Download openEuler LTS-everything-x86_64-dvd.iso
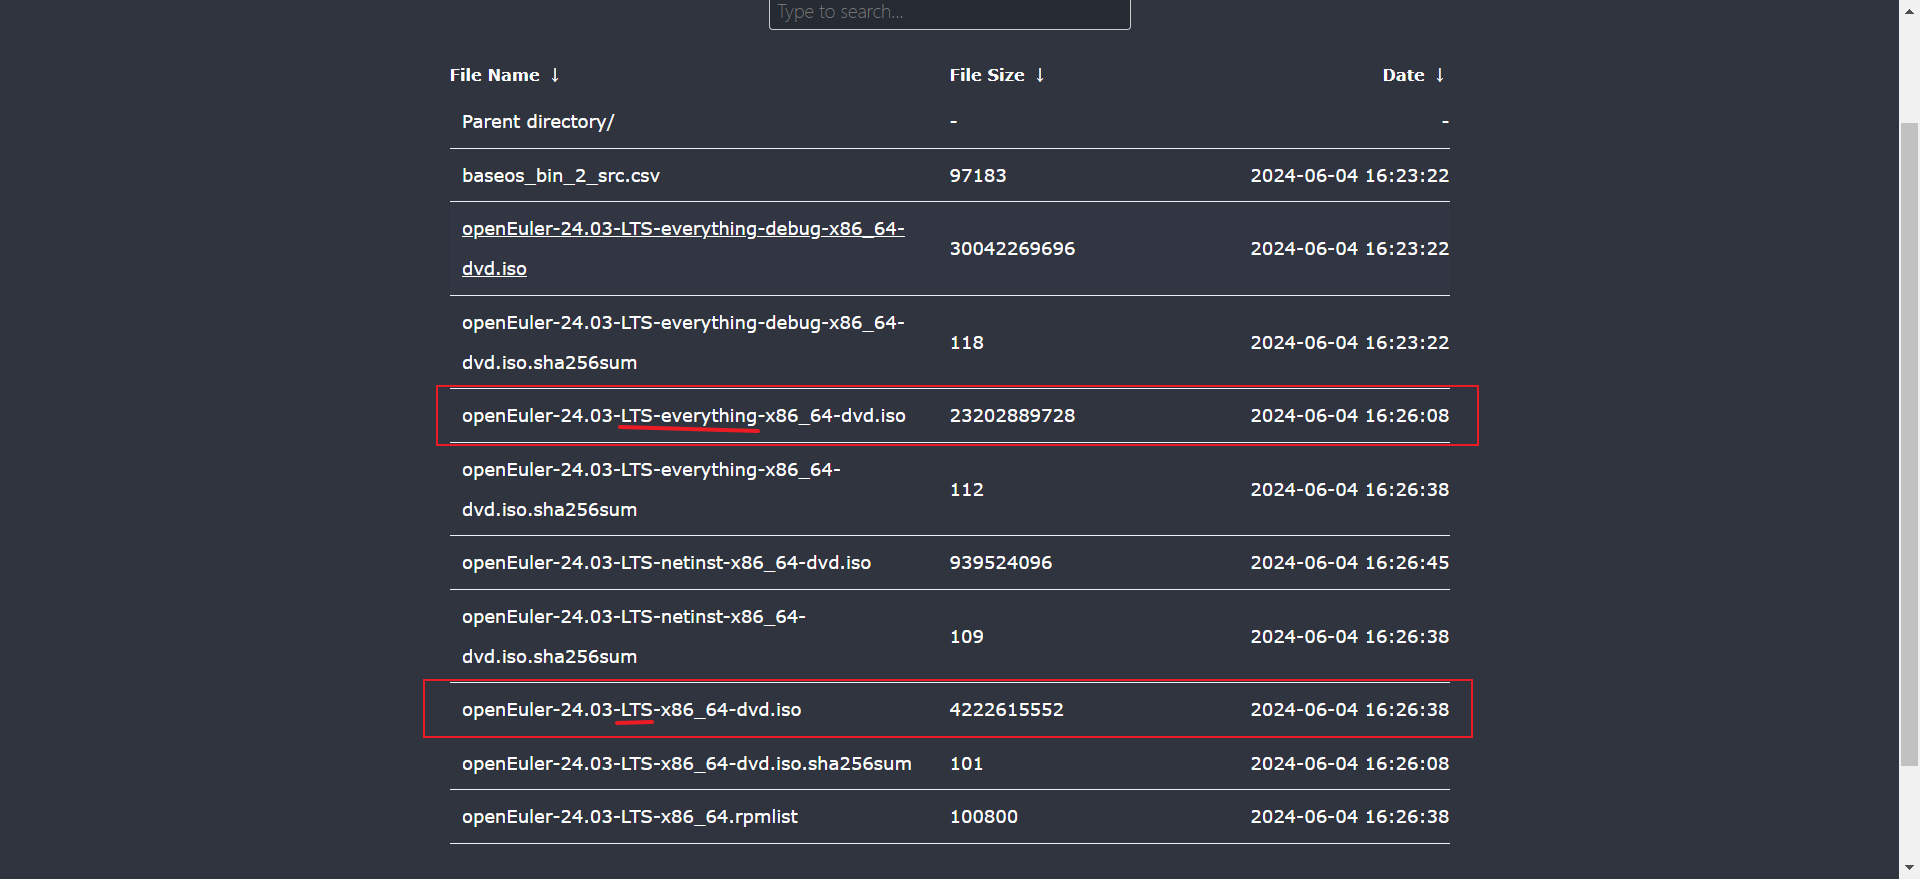Viewport: 1920px width, 879px height. [x=683, y=416]
